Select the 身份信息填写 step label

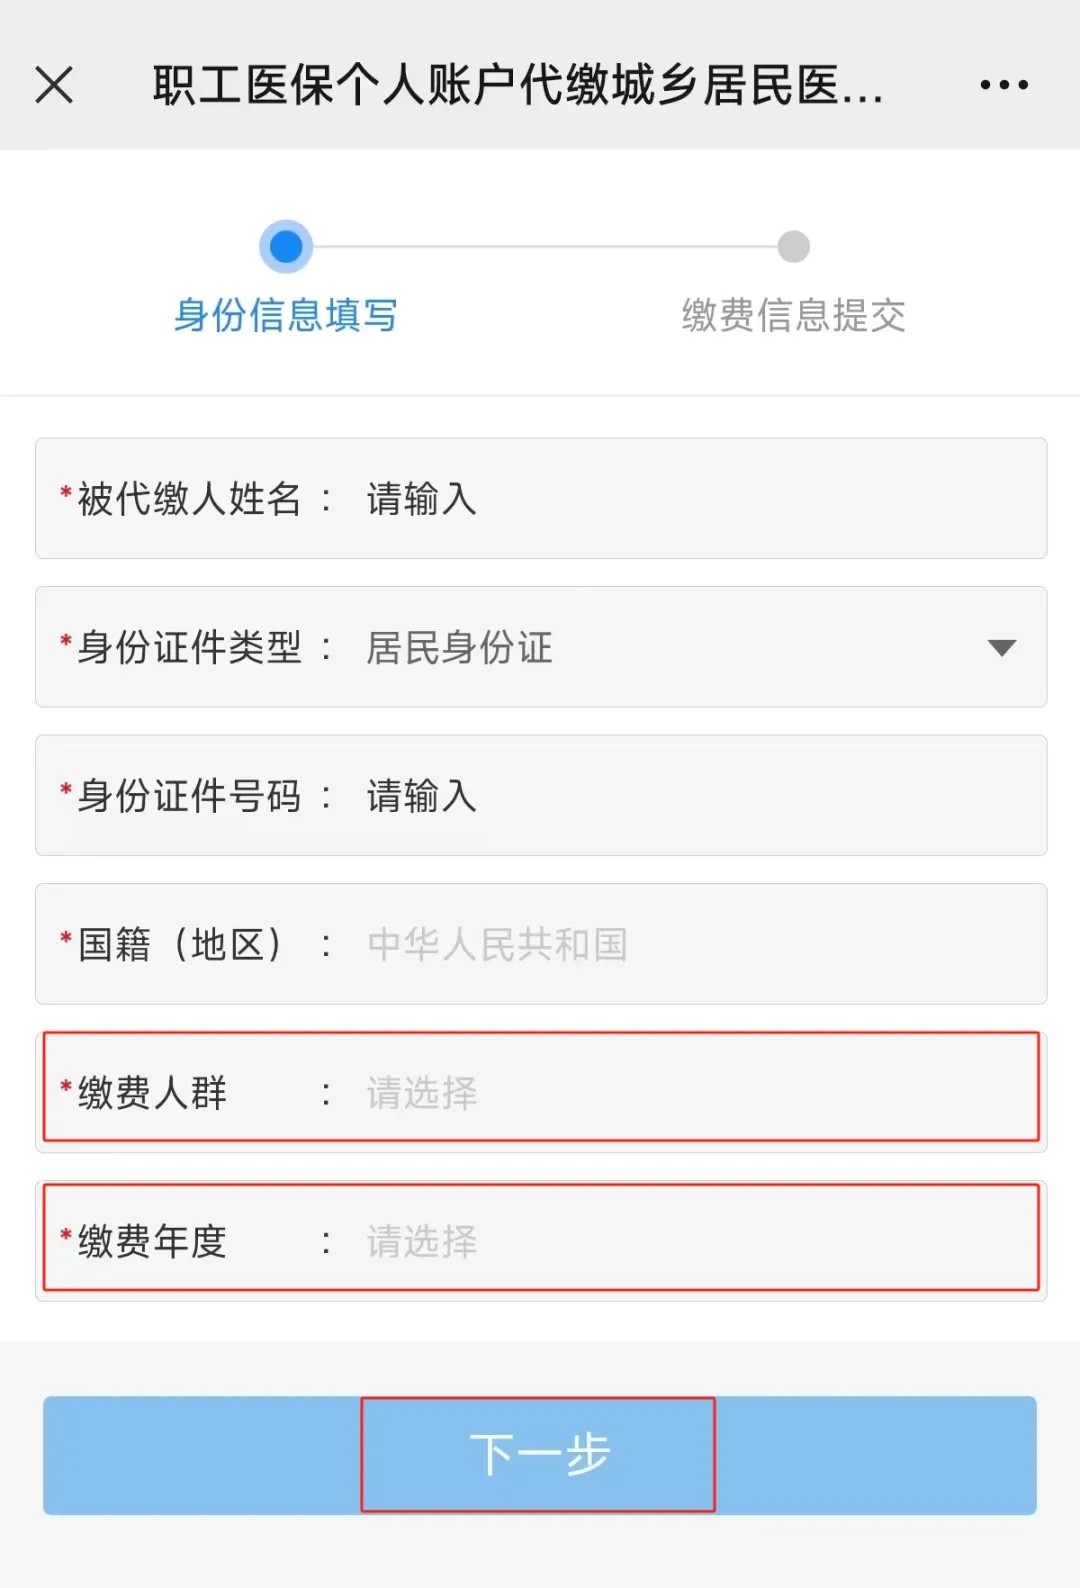[x=286, y=315]
